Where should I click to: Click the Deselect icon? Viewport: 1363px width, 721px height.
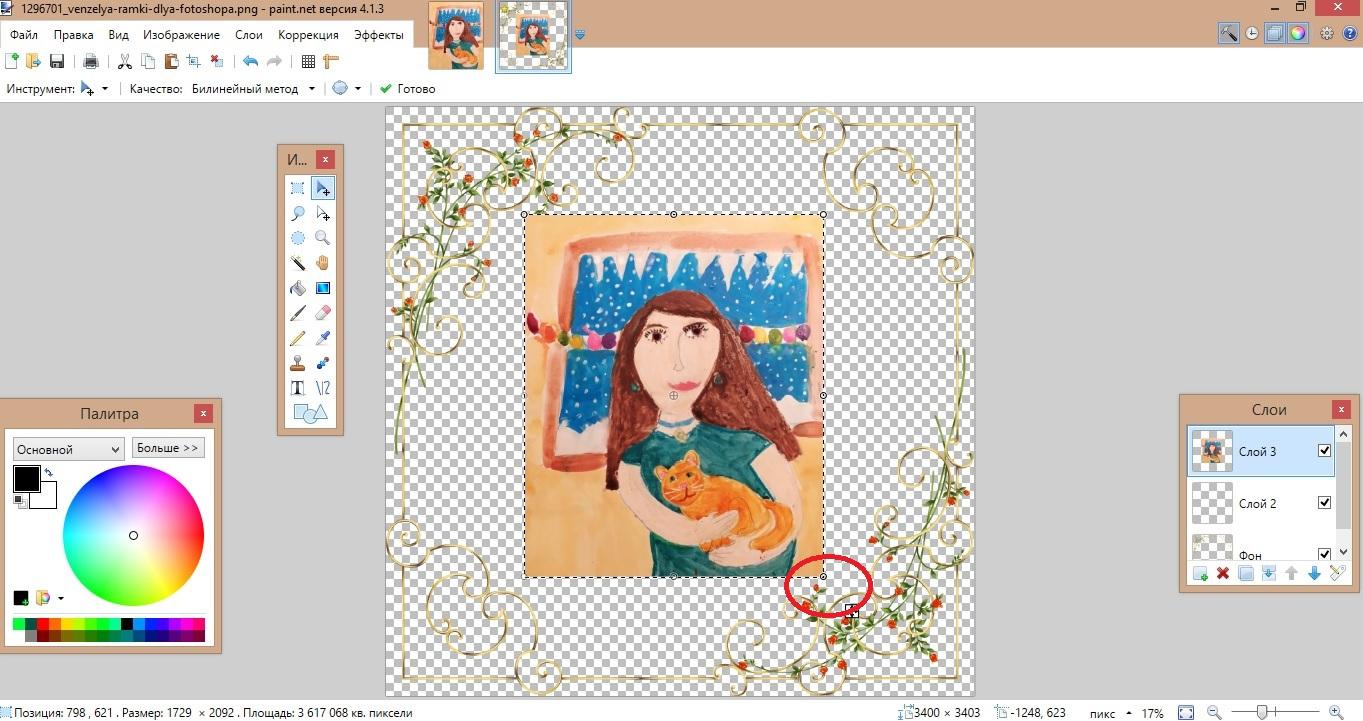tap(216, 61)
